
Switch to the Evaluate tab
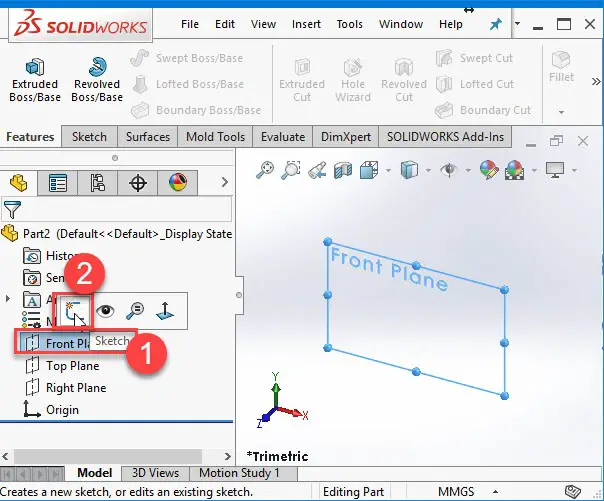(x=283, y=137)
